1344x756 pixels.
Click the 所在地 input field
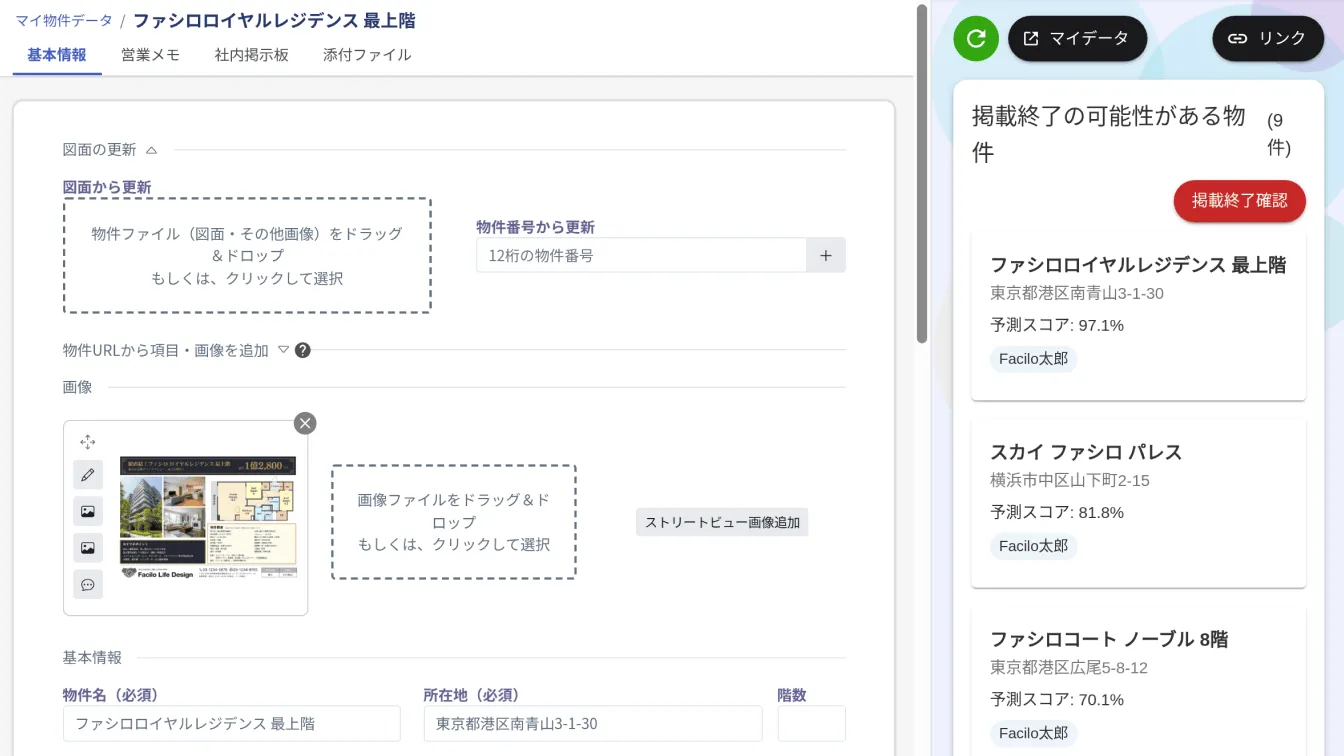pyautogui.click(x=593, y=723)
